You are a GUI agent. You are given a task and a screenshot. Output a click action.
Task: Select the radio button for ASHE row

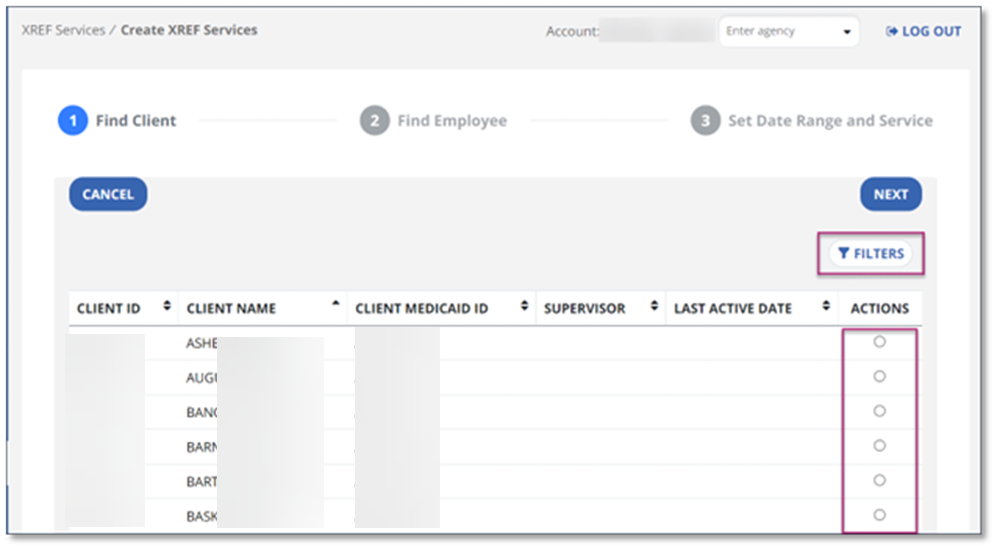879,342
